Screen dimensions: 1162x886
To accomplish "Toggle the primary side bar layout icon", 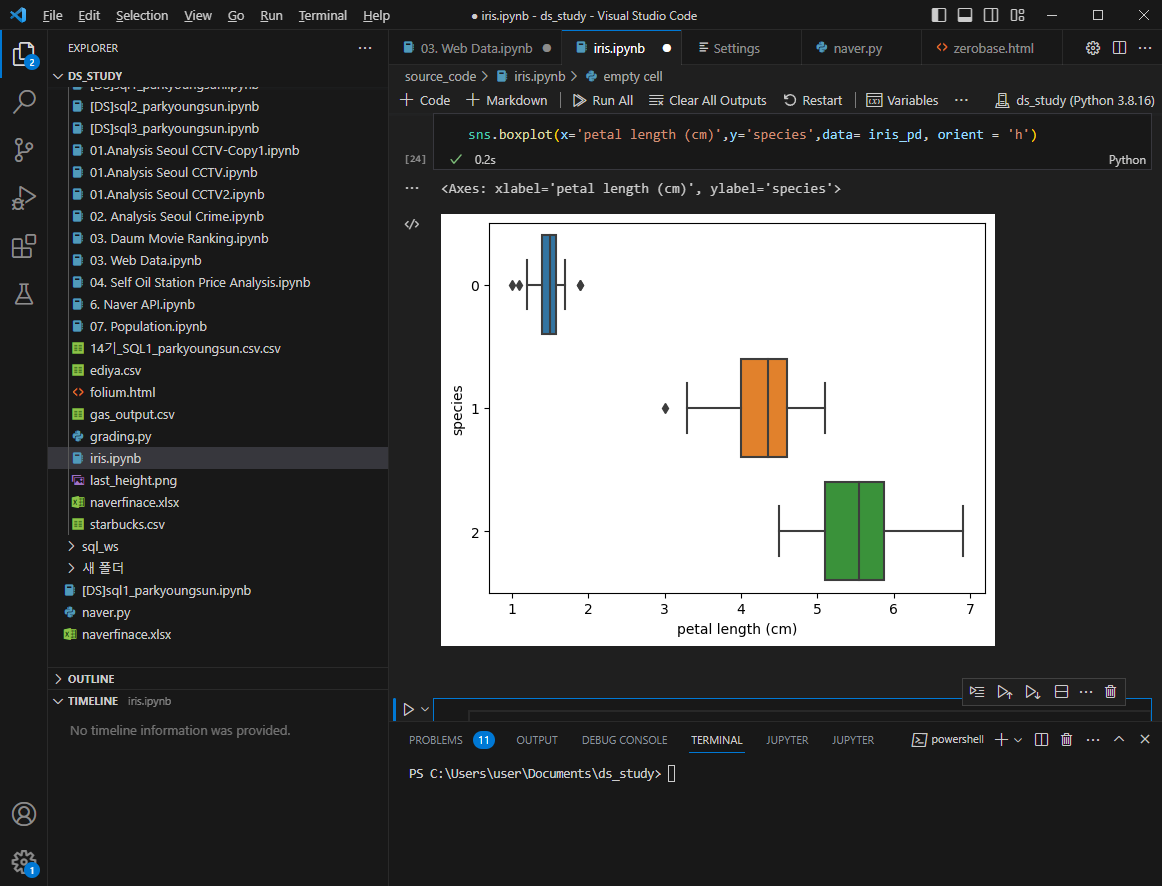I will 938,15.
